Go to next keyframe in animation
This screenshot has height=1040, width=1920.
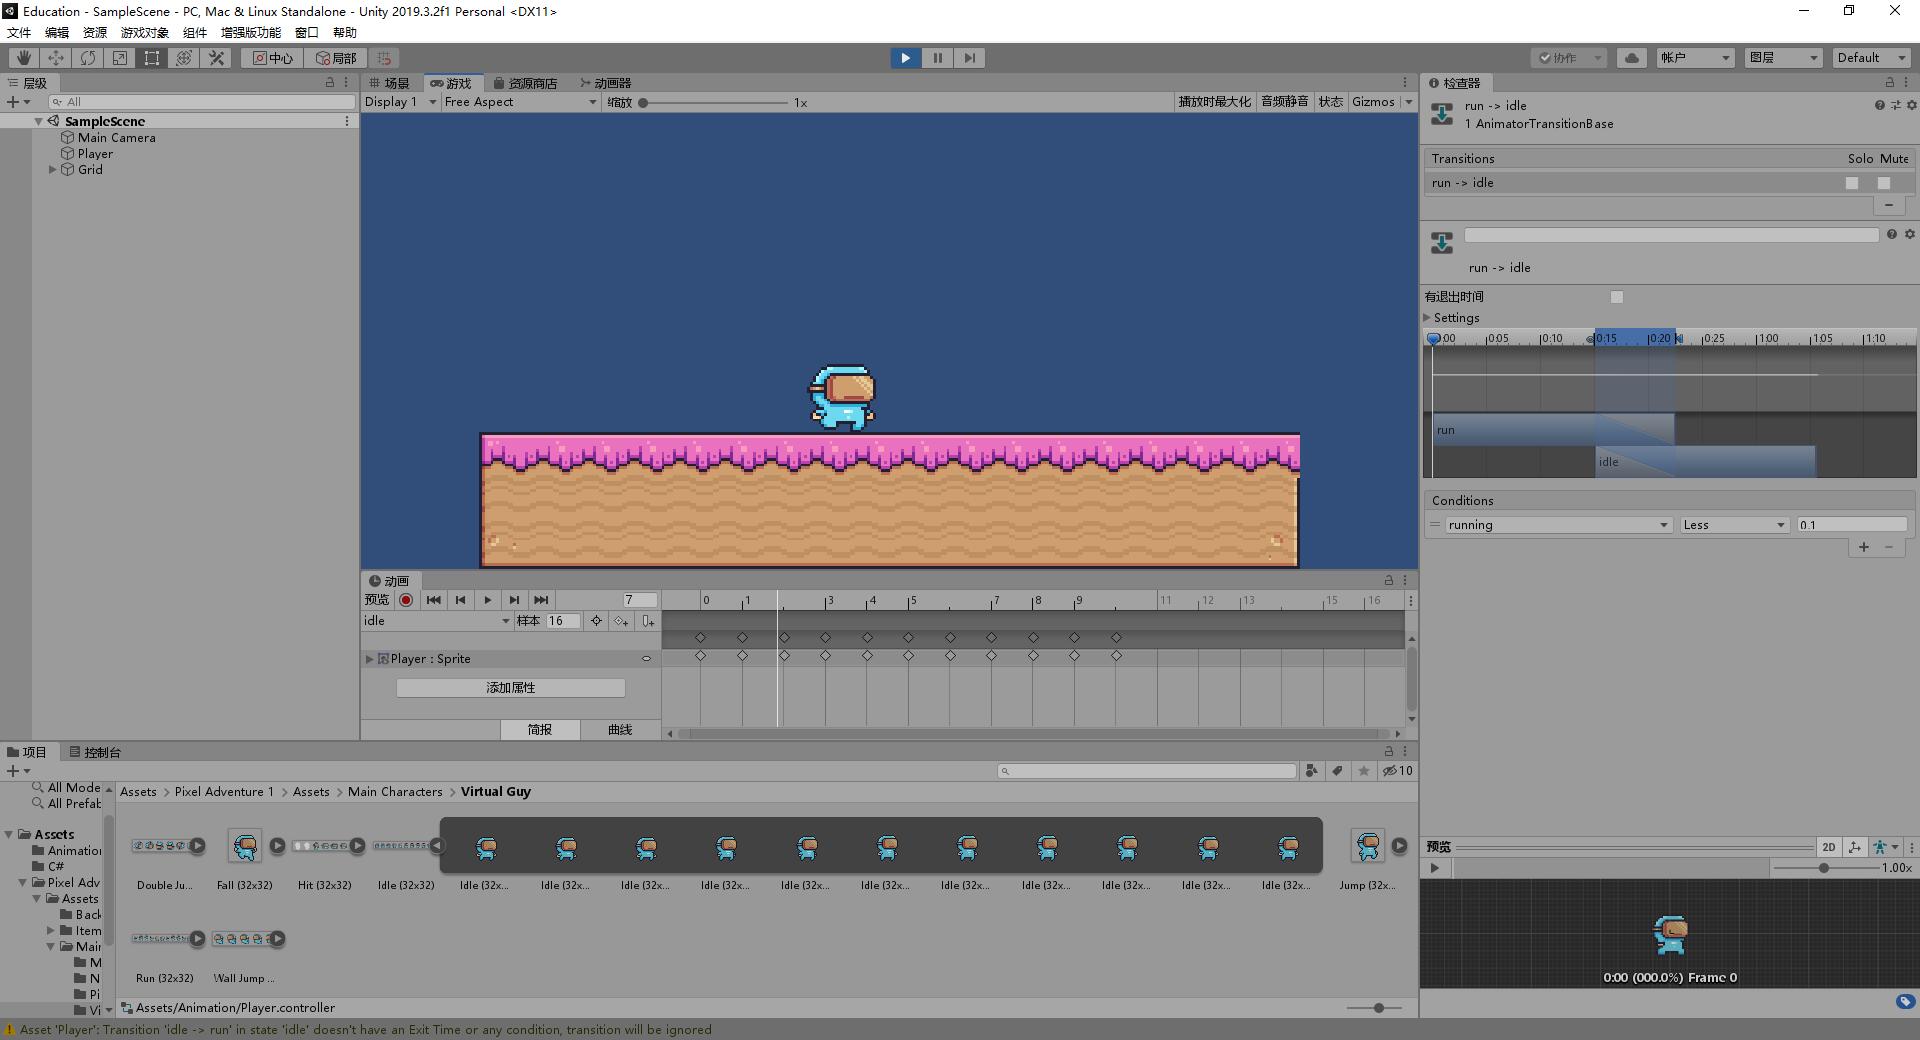click(x=514, y=600)
